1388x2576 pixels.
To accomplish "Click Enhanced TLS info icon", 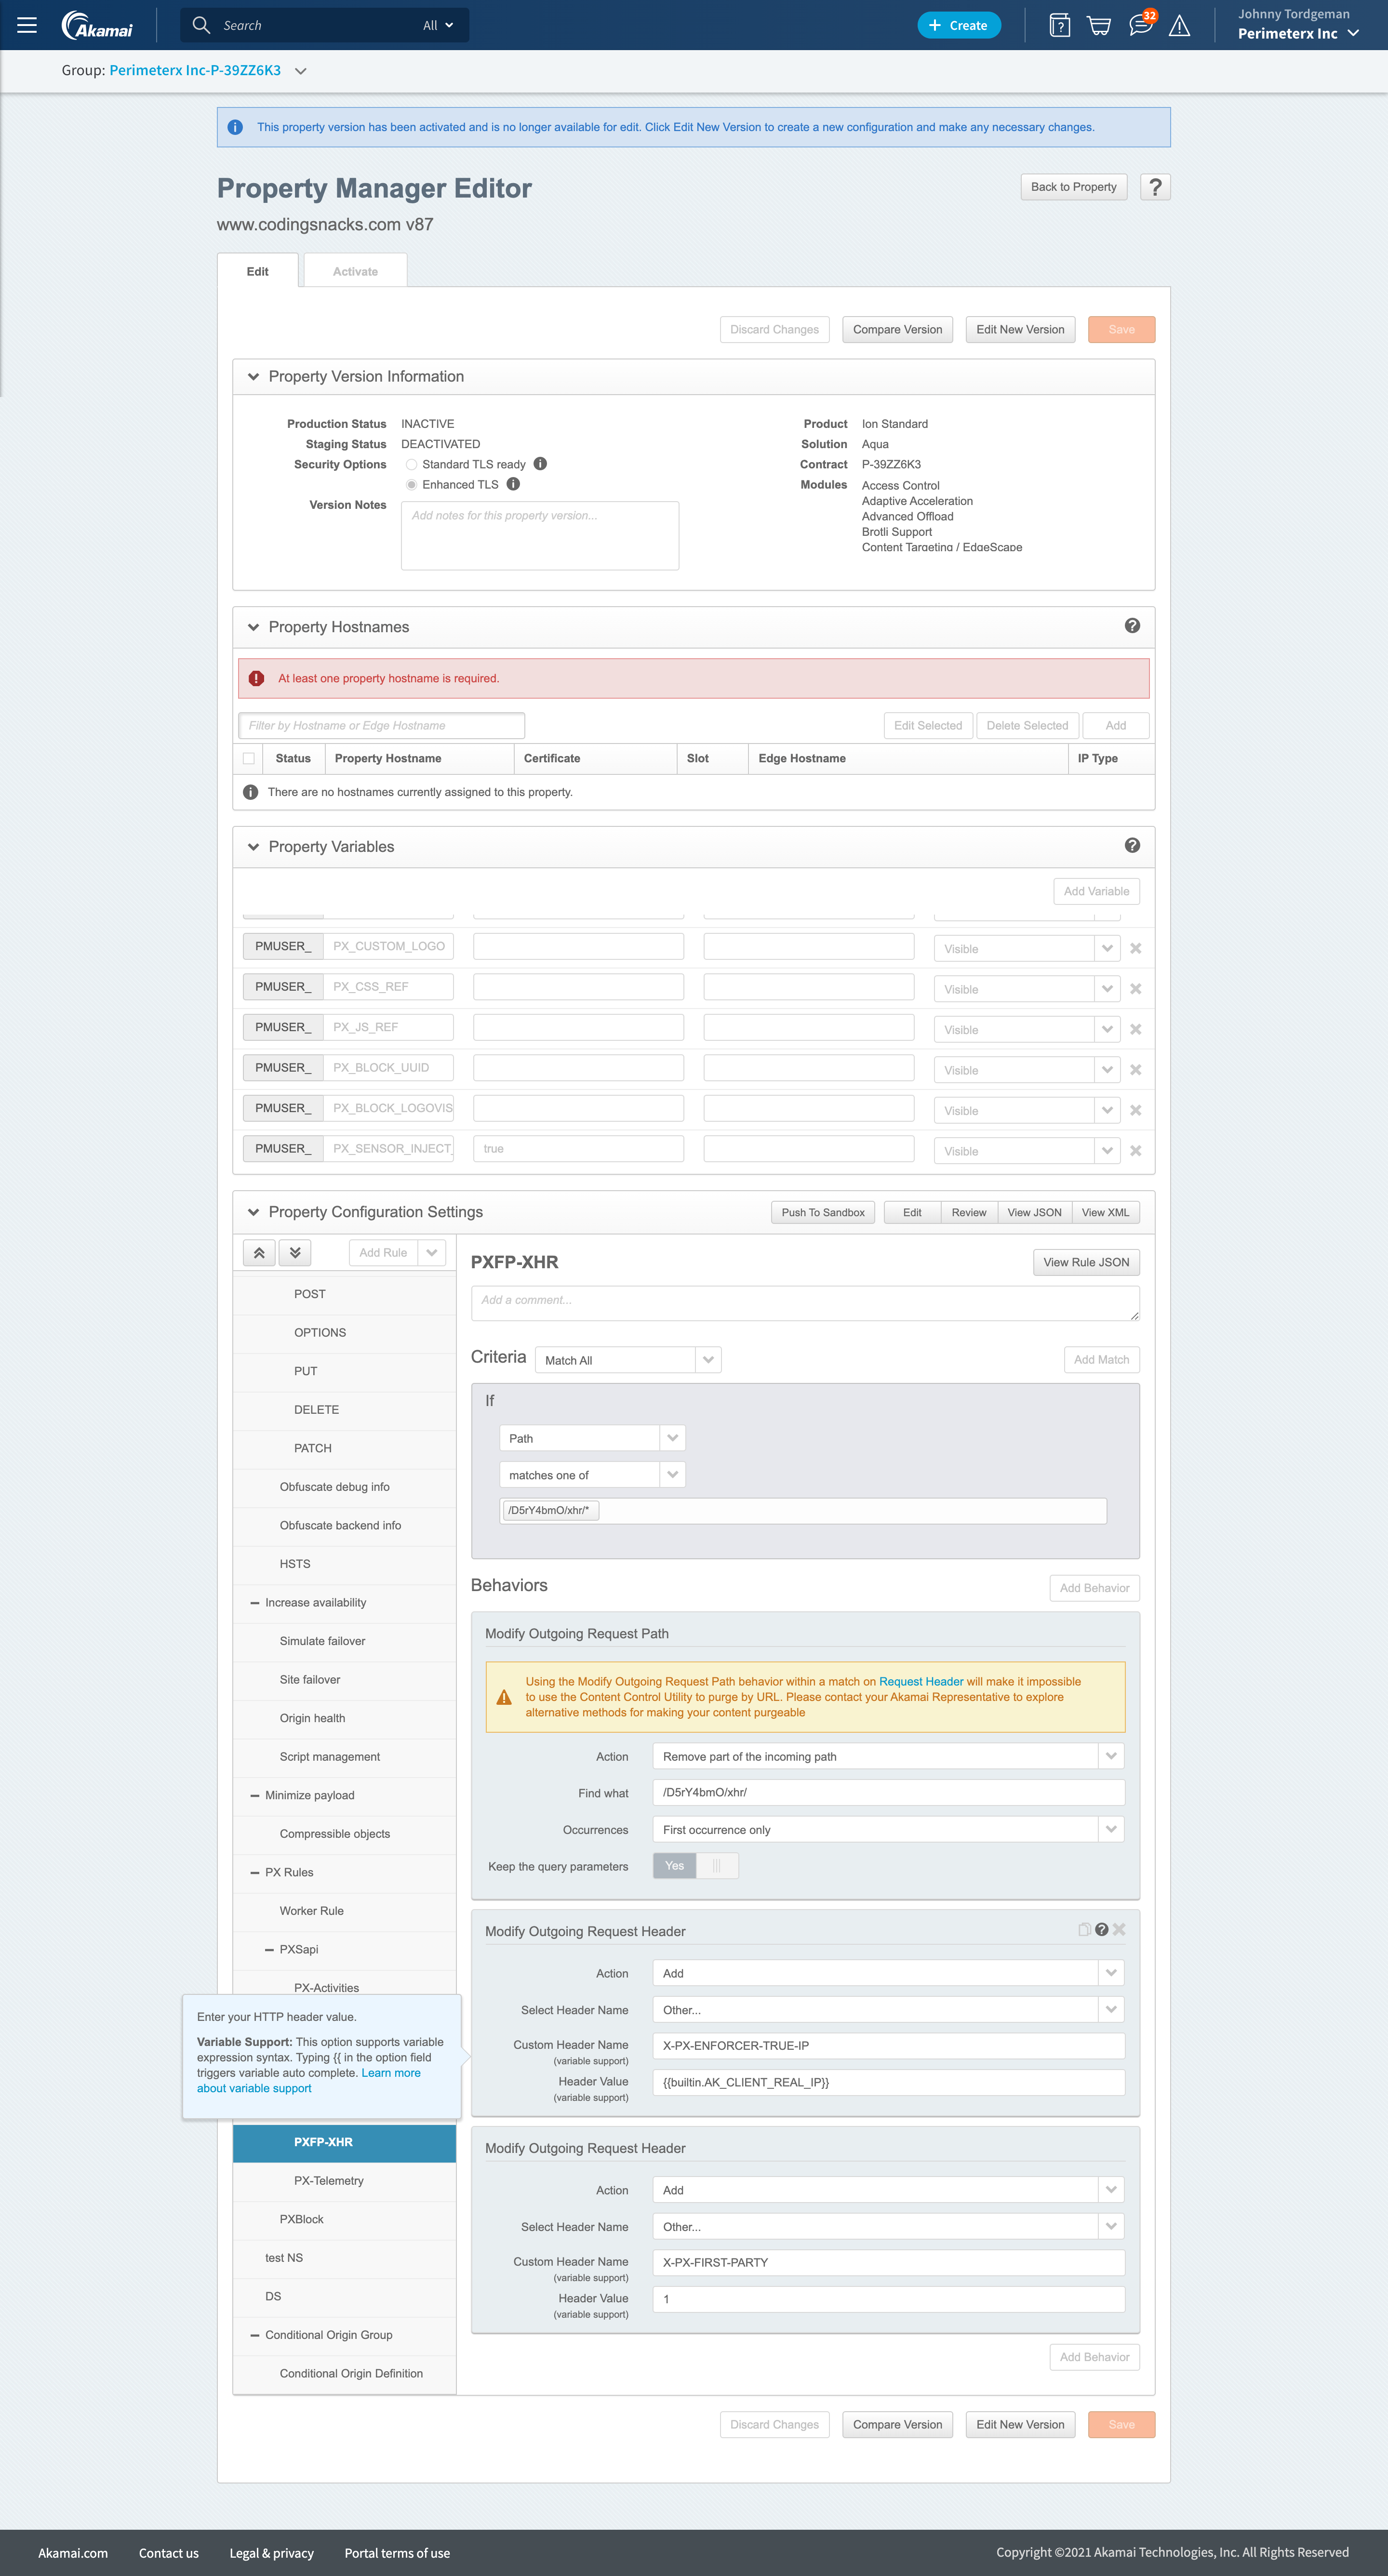I will [x=513, y=484].
